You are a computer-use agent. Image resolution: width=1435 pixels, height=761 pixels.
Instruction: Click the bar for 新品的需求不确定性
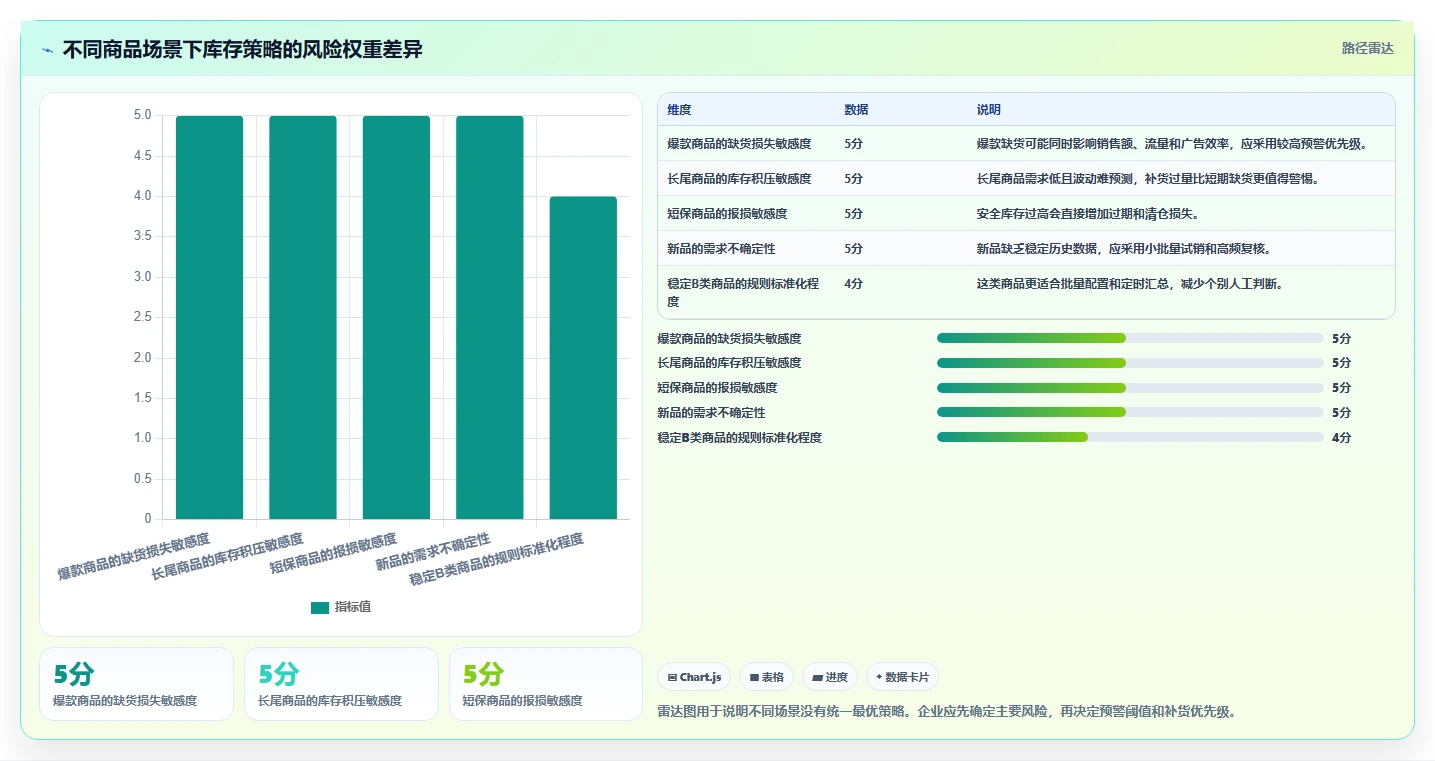[490, 317]
